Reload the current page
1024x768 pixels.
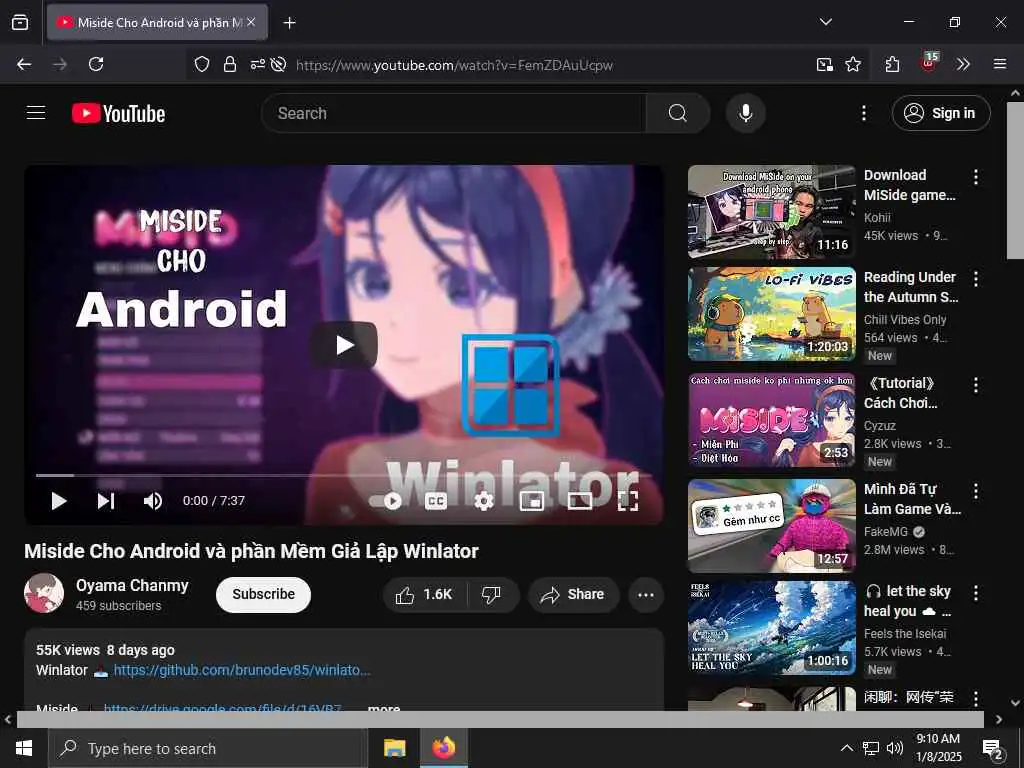[96, 64]
